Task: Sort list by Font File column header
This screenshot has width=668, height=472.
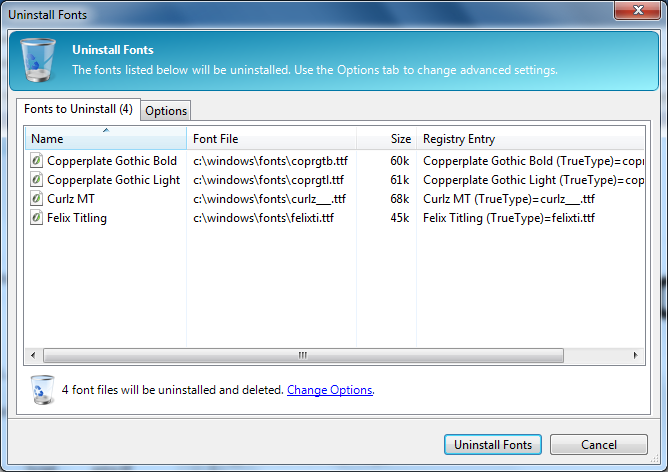Action: pos(271,139)
